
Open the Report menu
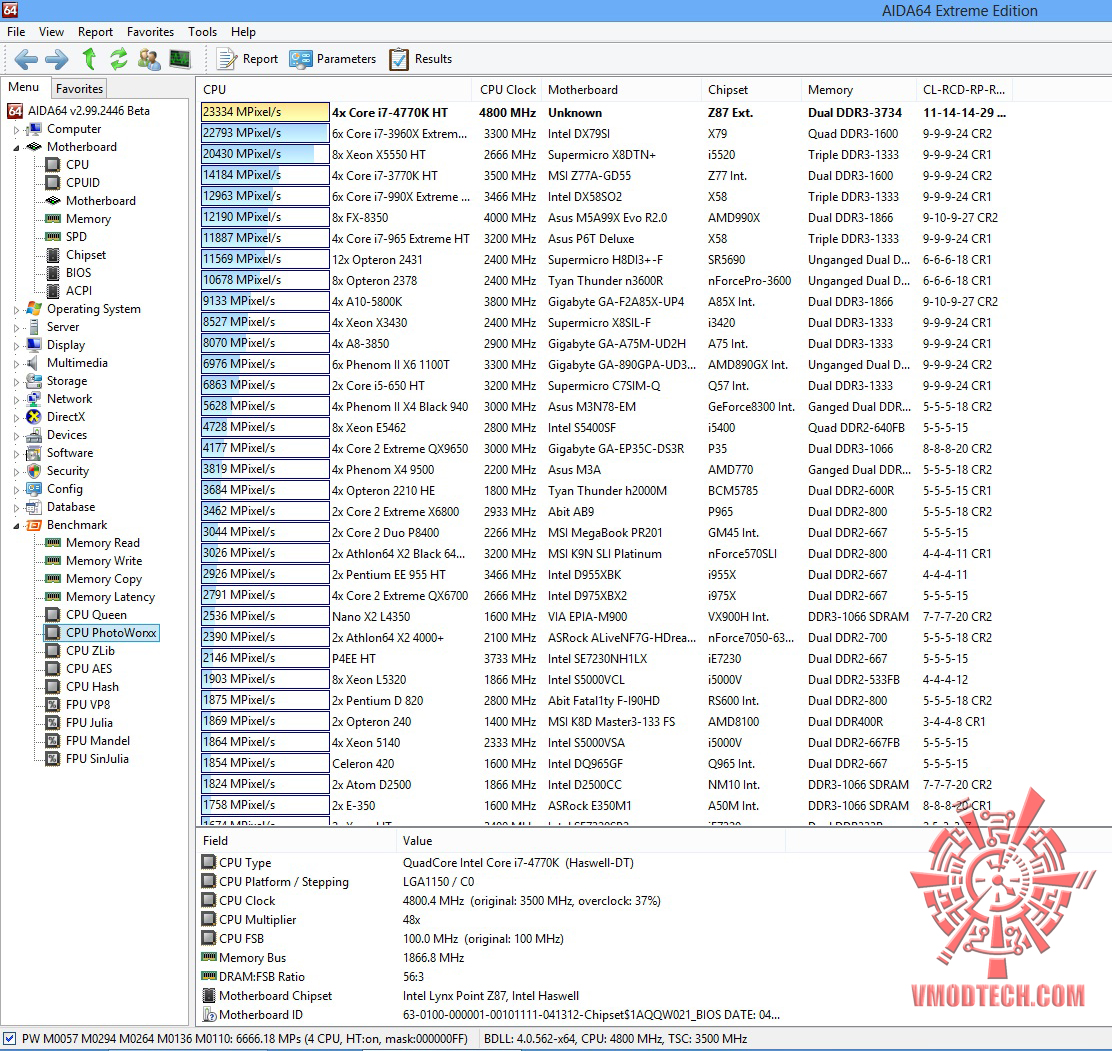95,32
